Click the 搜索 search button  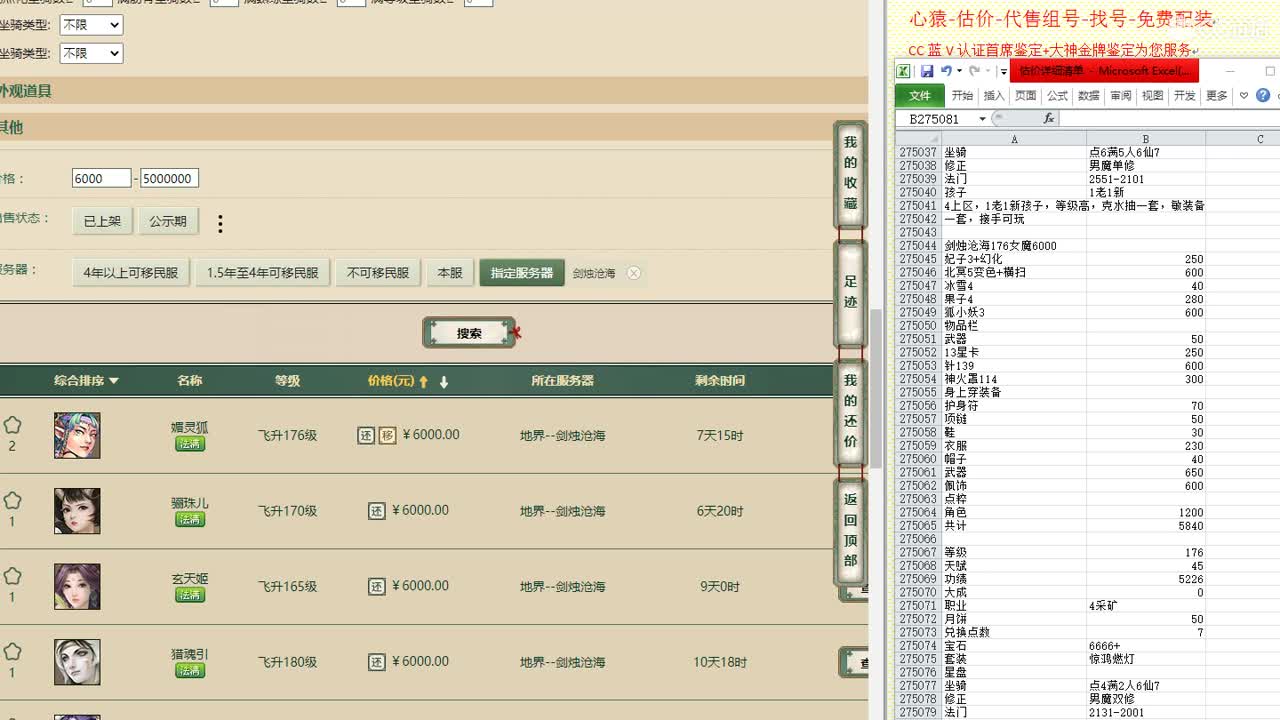click(469, 333)
